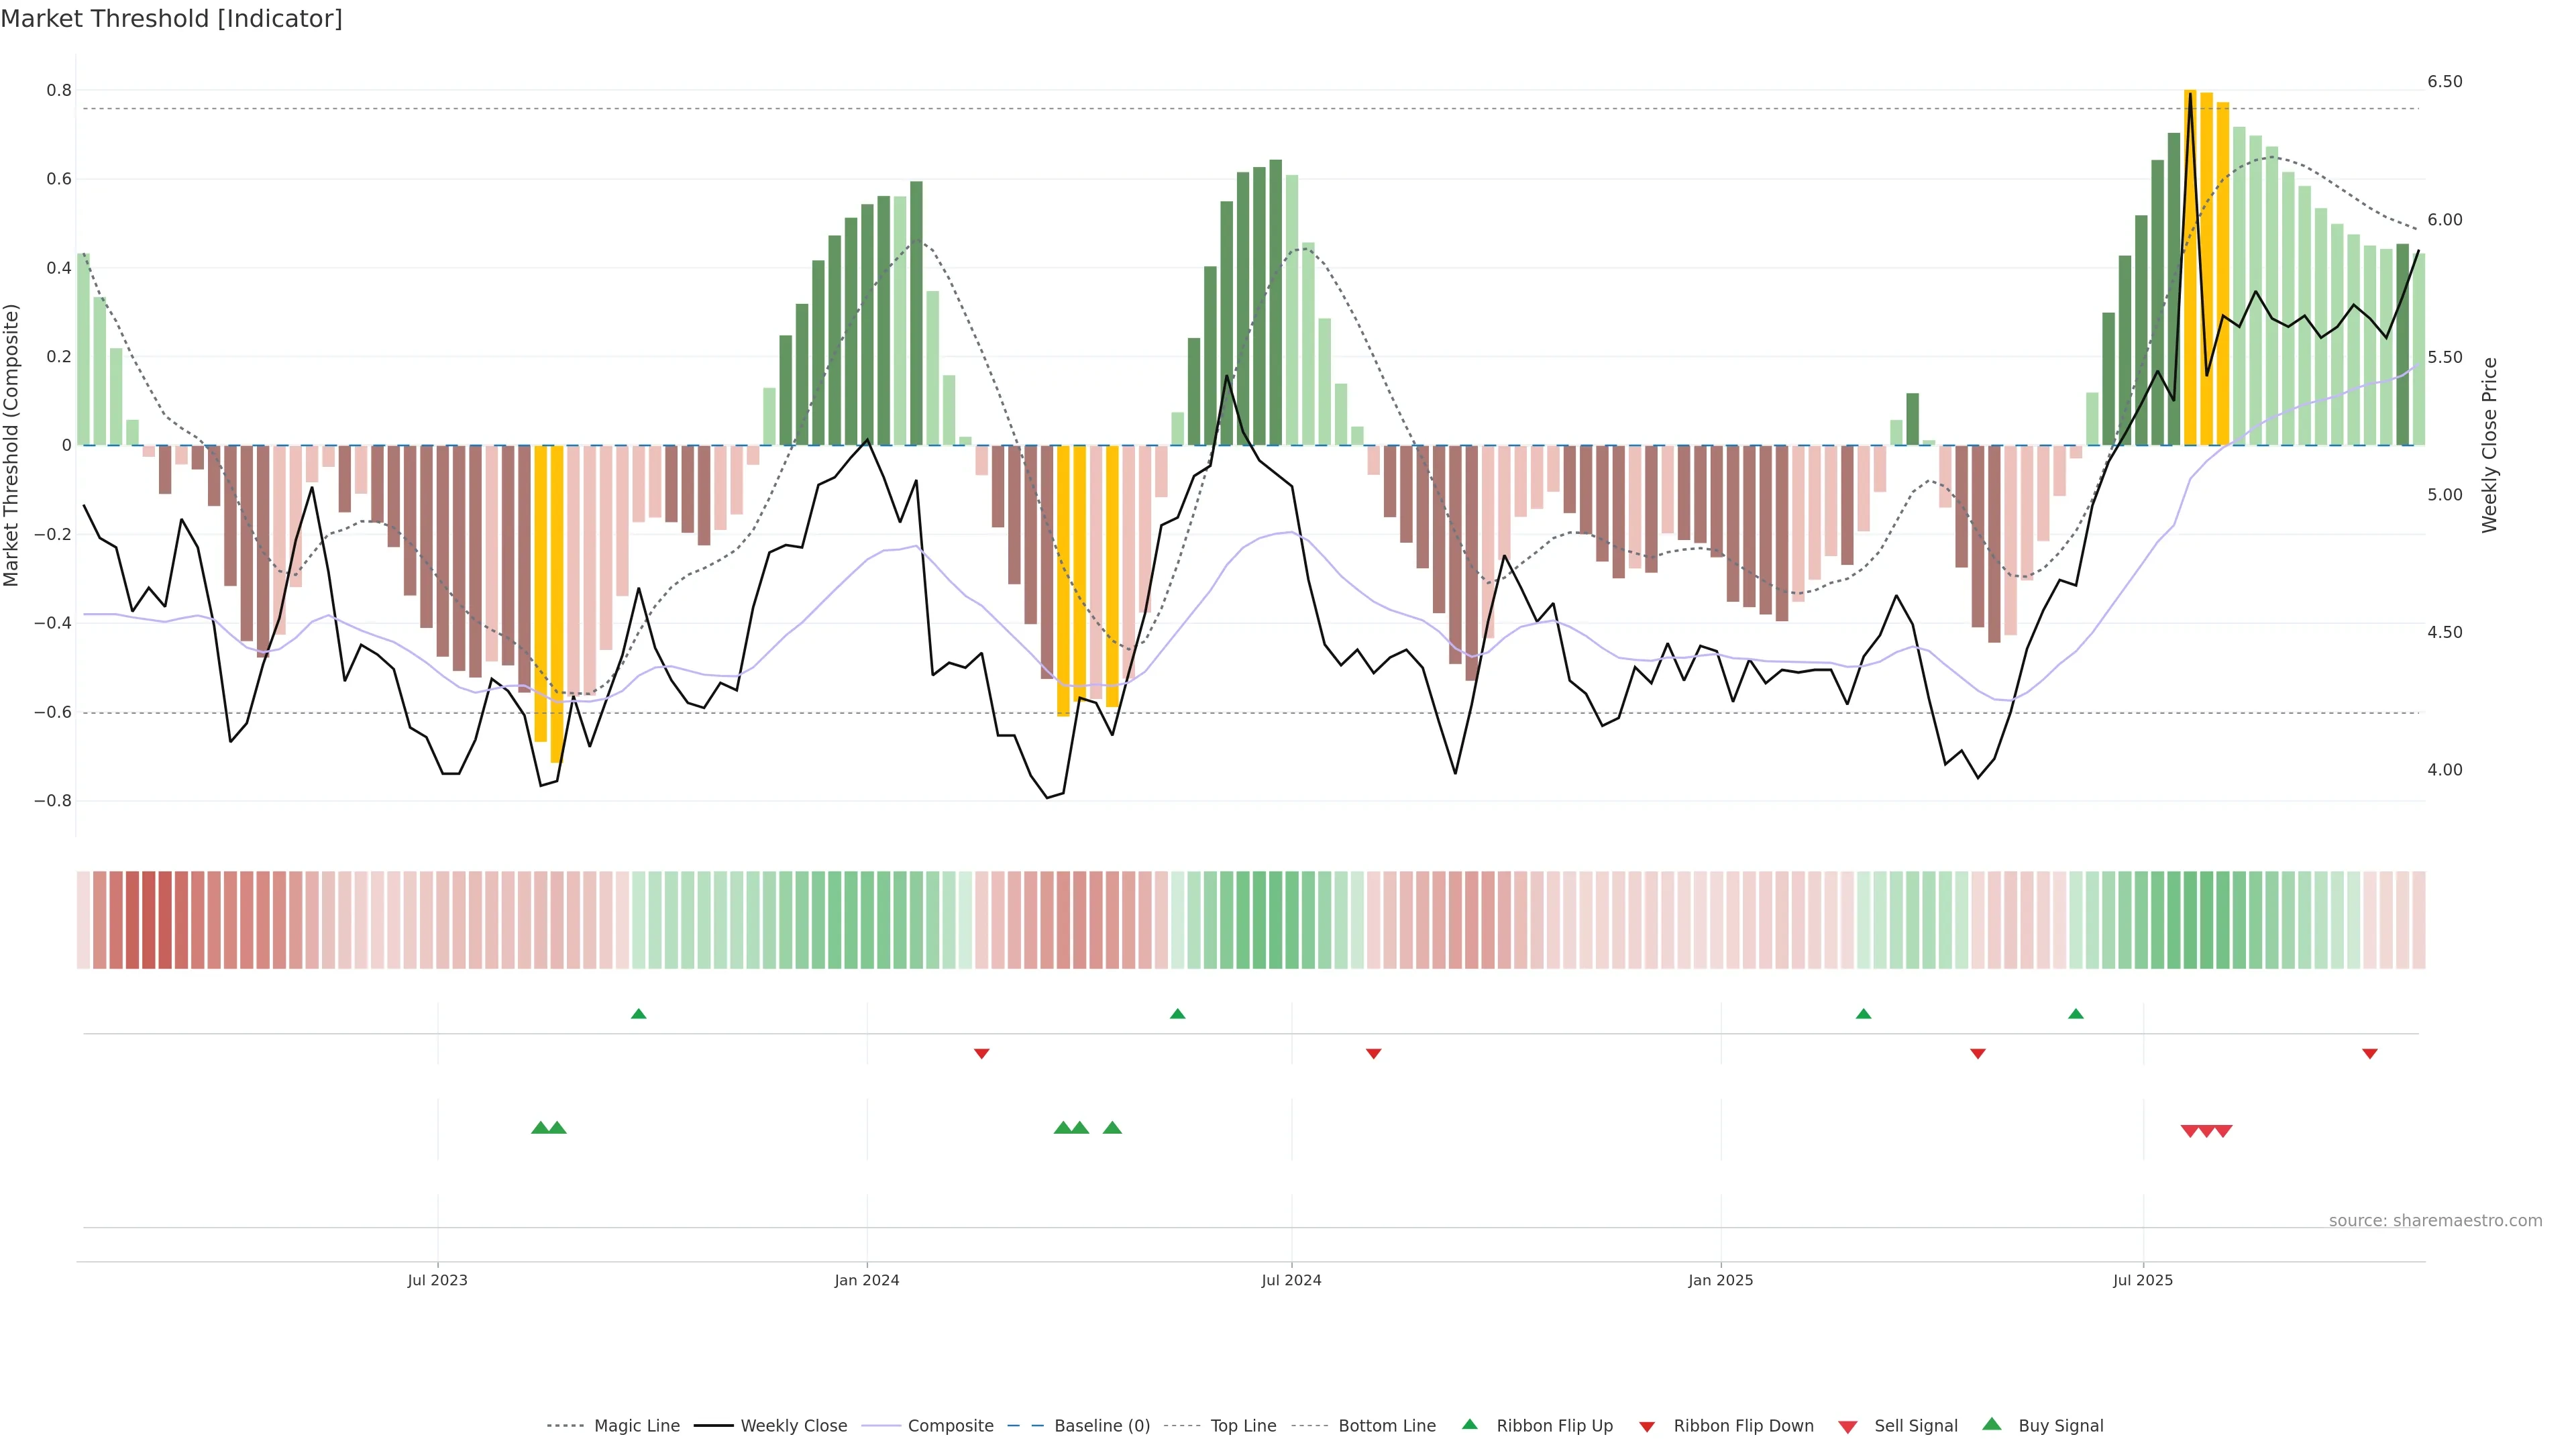
Task: Click the leftmost green ribbon flip up marker
Action: tap(639, 1014)
